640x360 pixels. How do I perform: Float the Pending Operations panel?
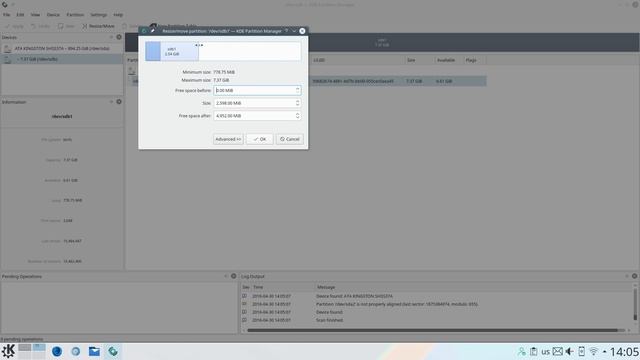coord(226,276)
